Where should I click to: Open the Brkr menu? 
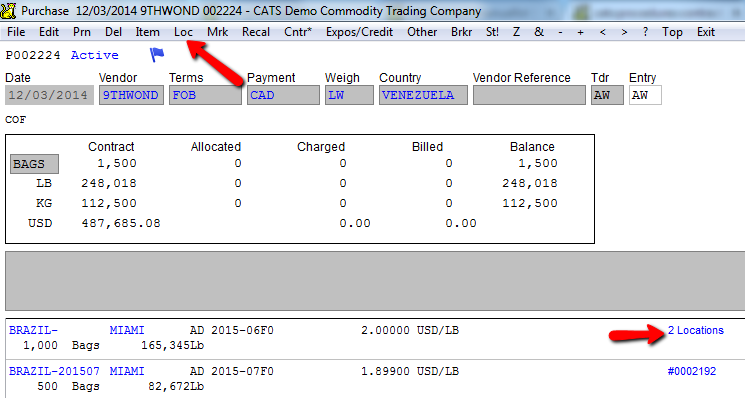[461, 32]
